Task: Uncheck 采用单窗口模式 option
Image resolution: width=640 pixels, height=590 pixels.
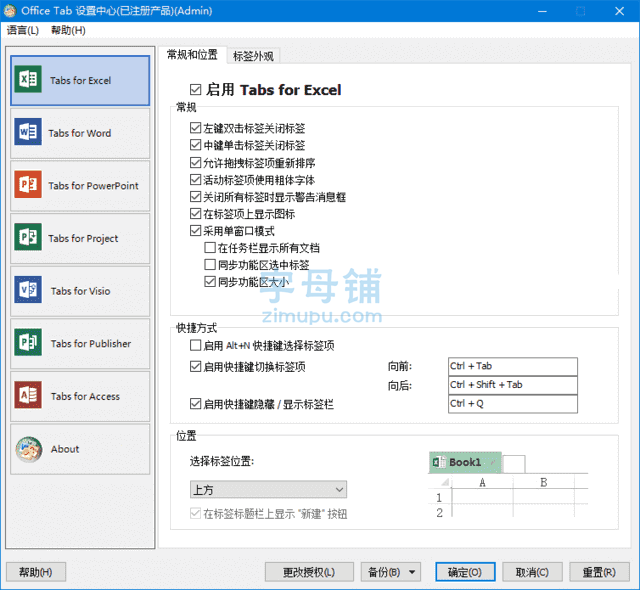Action: (x=196, y=231)
